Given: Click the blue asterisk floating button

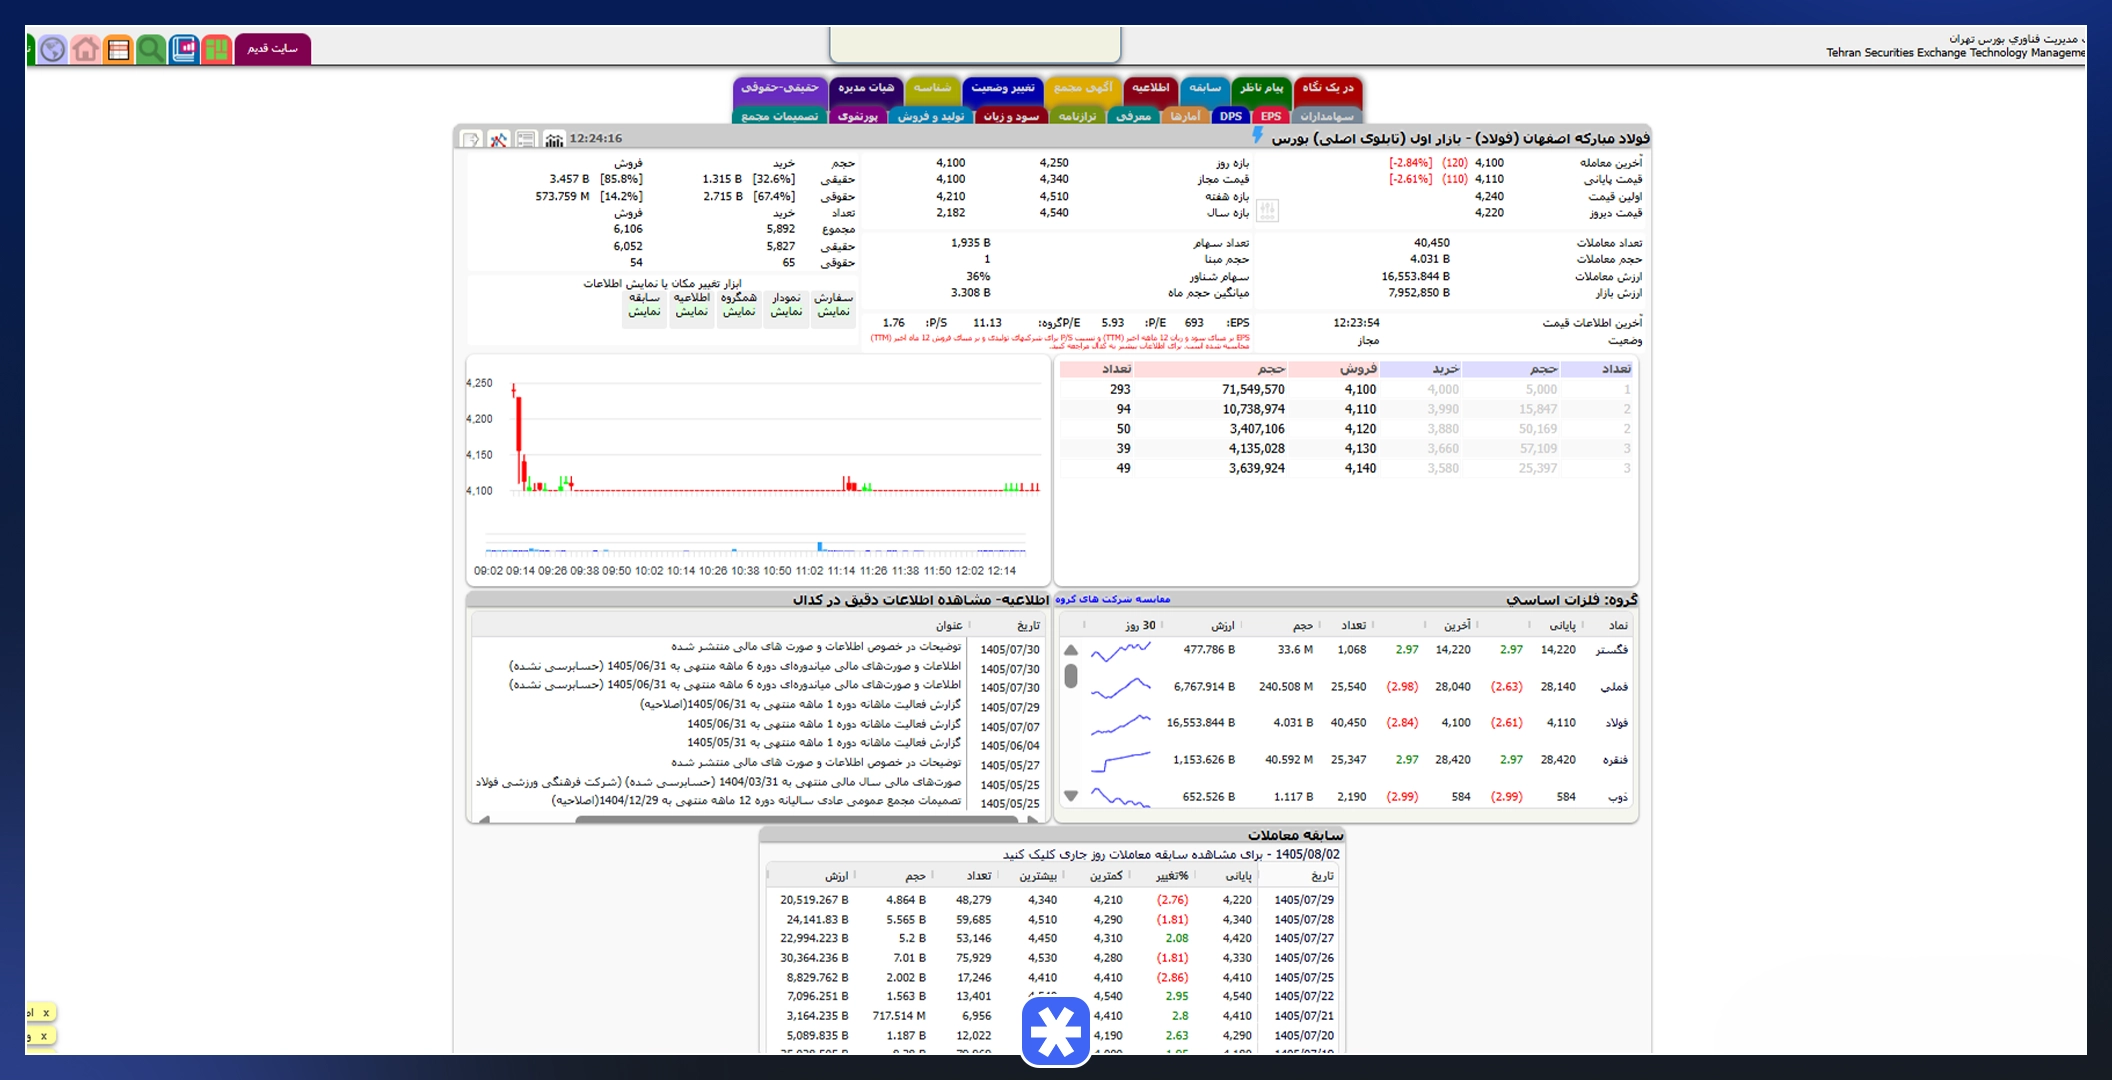Looking at the screenshot, I should point(1056,1031).
